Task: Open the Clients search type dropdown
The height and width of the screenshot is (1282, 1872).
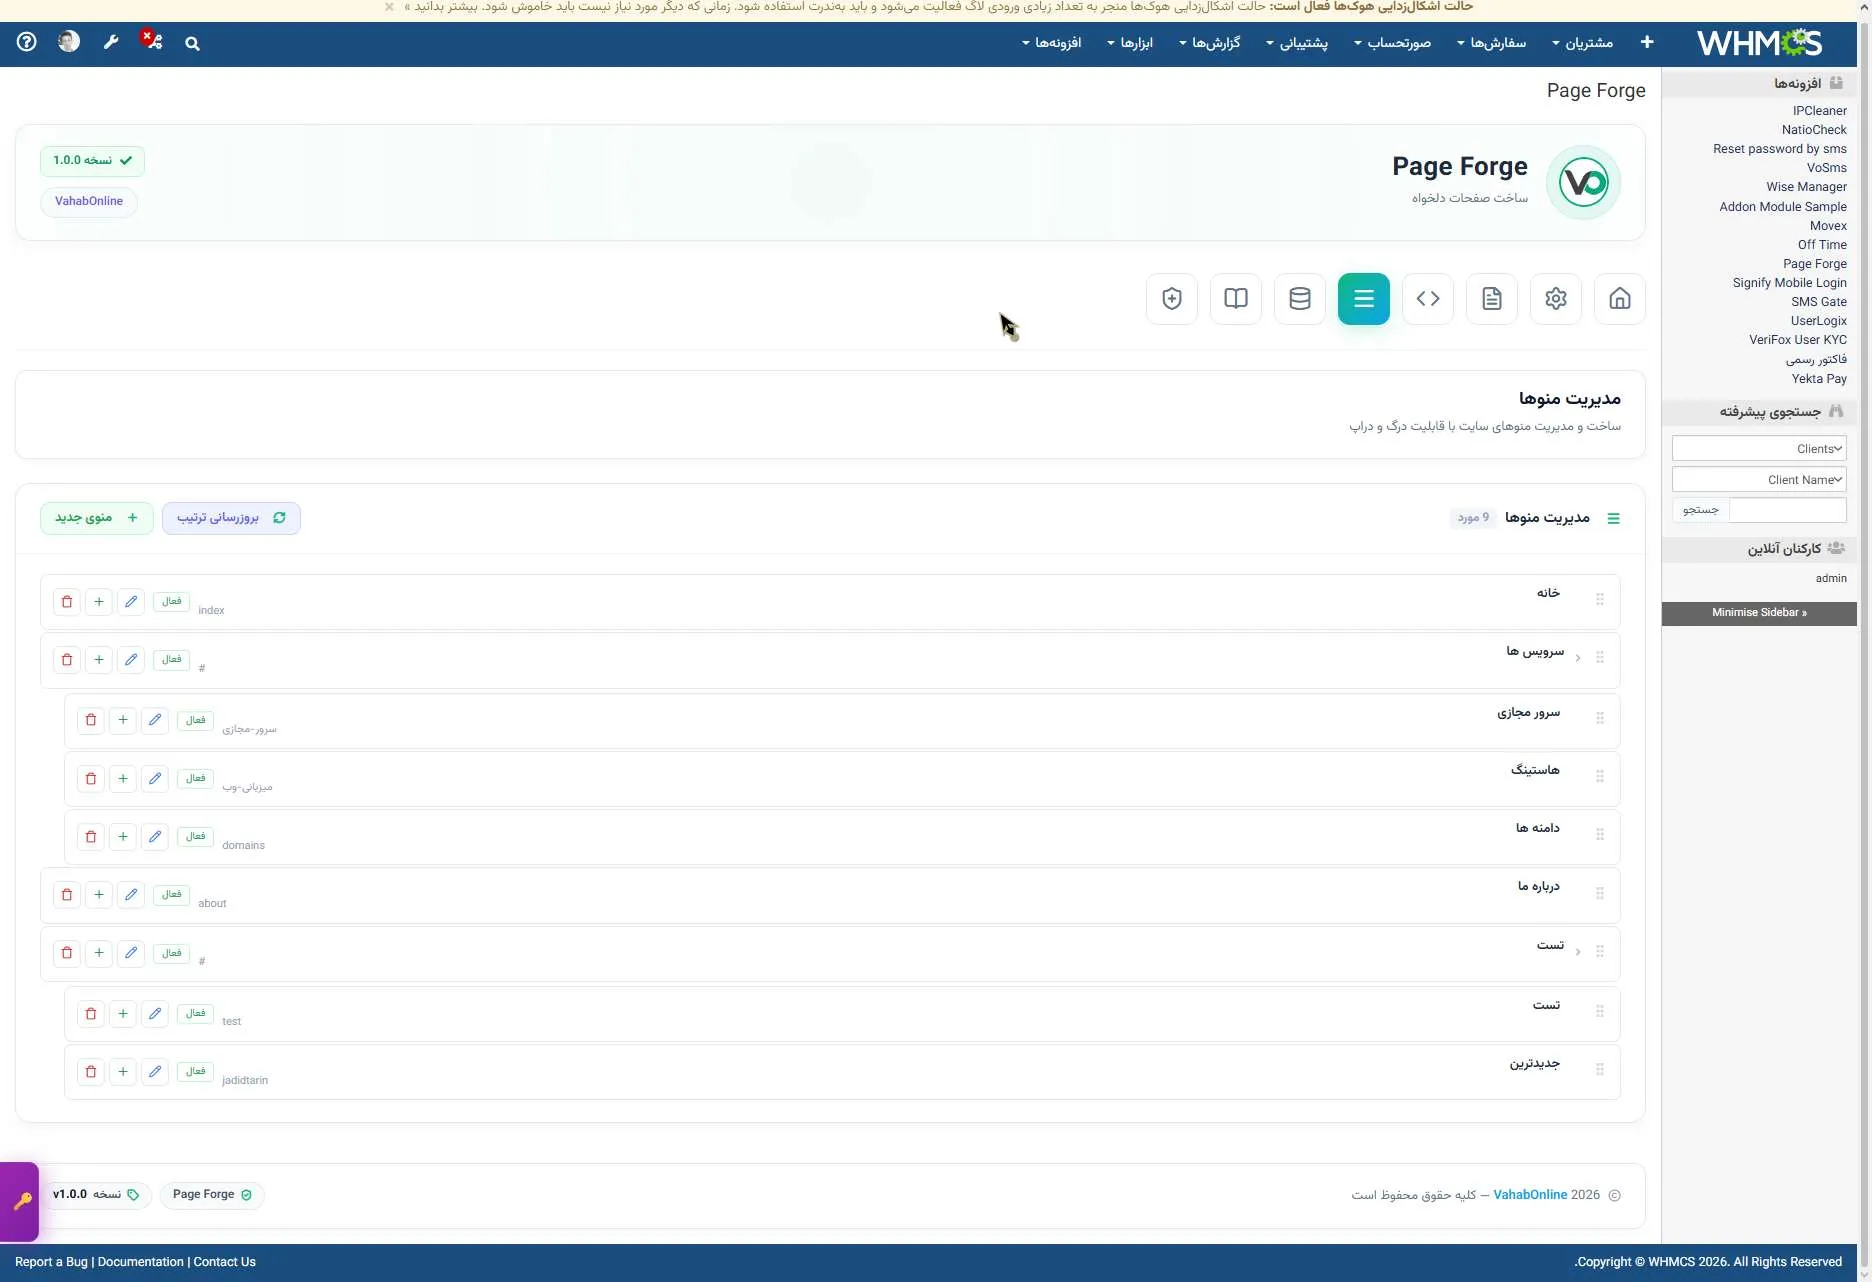Action: [1759, 448]
